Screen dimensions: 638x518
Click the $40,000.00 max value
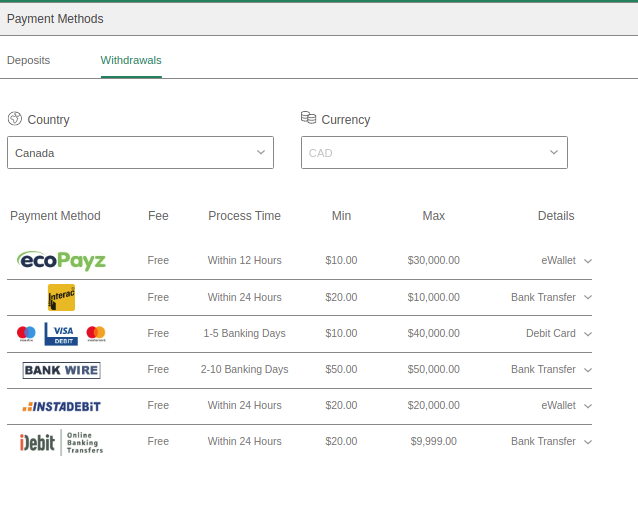[434, 333]
